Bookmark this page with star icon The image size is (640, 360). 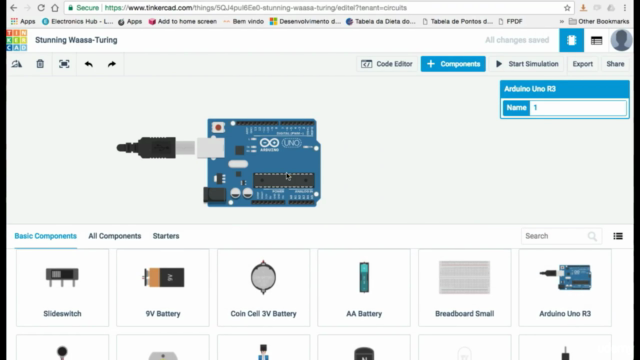point(567,8)
